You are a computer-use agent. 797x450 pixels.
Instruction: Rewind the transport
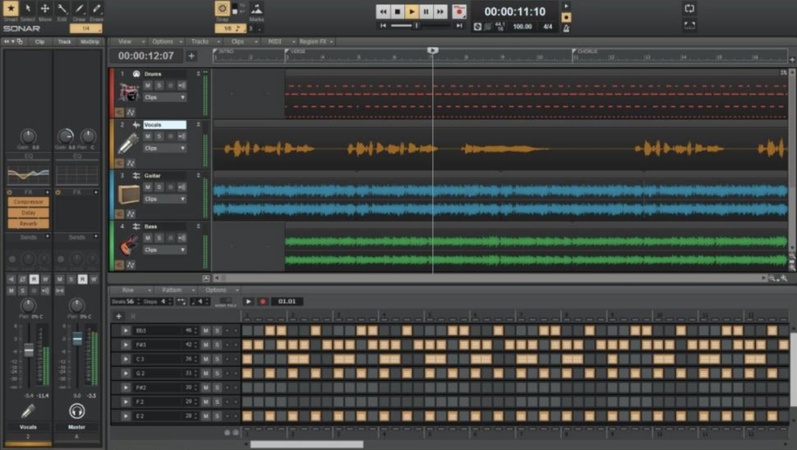click(x=383, y=11)
